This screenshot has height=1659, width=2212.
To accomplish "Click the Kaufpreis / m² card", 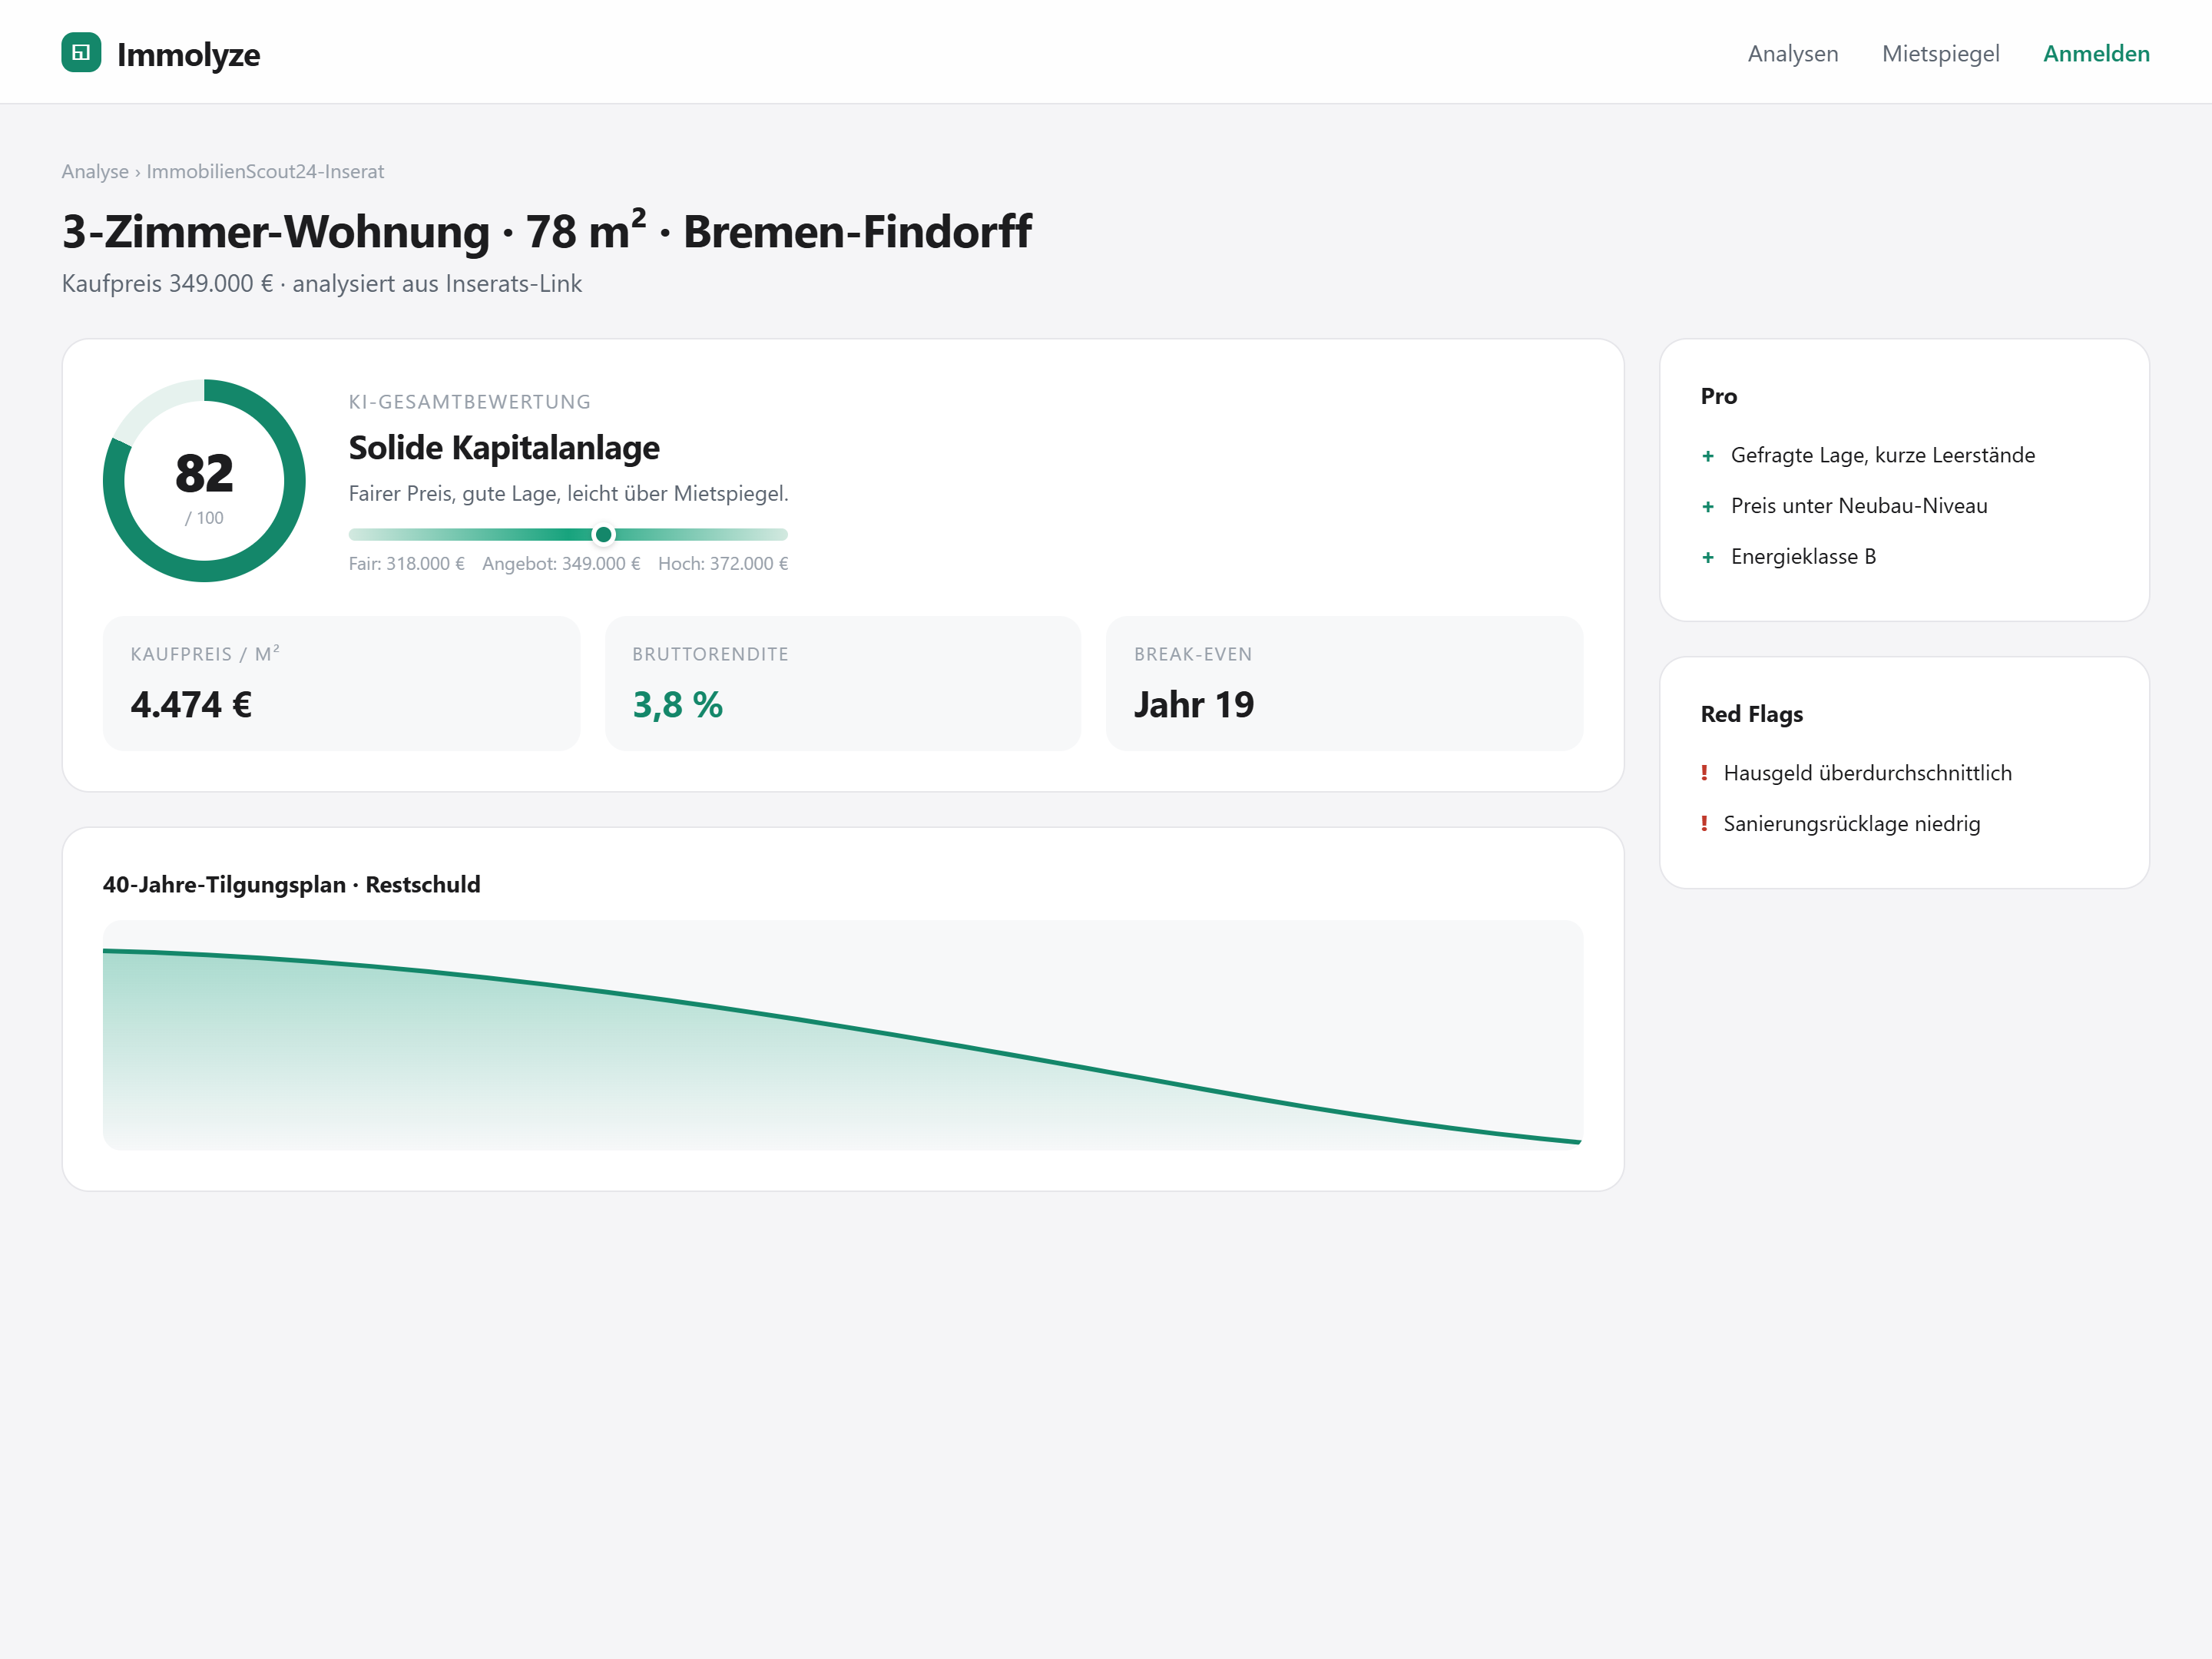I will [x=341, y=683].
